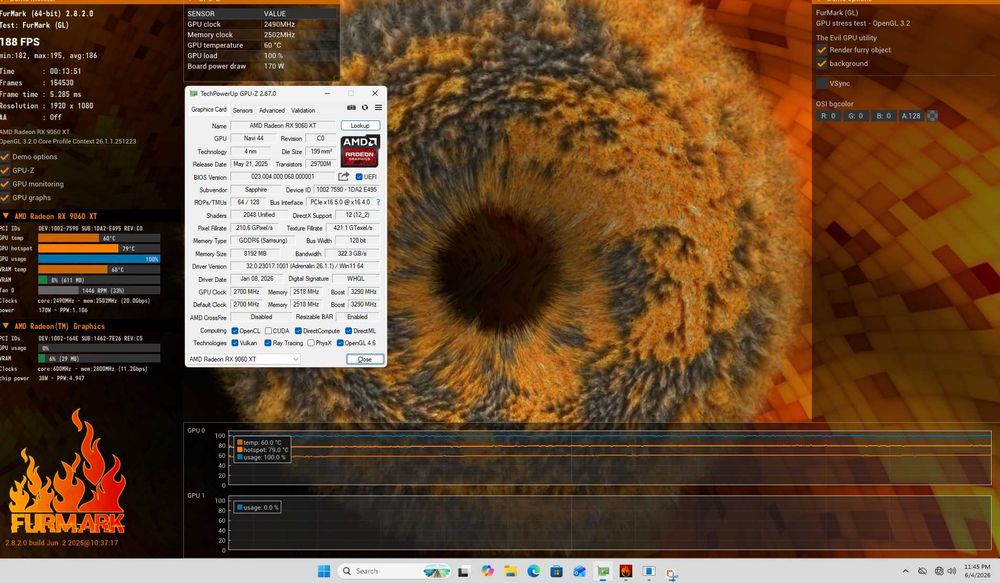Click the BIOS Version field
1000x583 pixels.
tap(283, 177)
